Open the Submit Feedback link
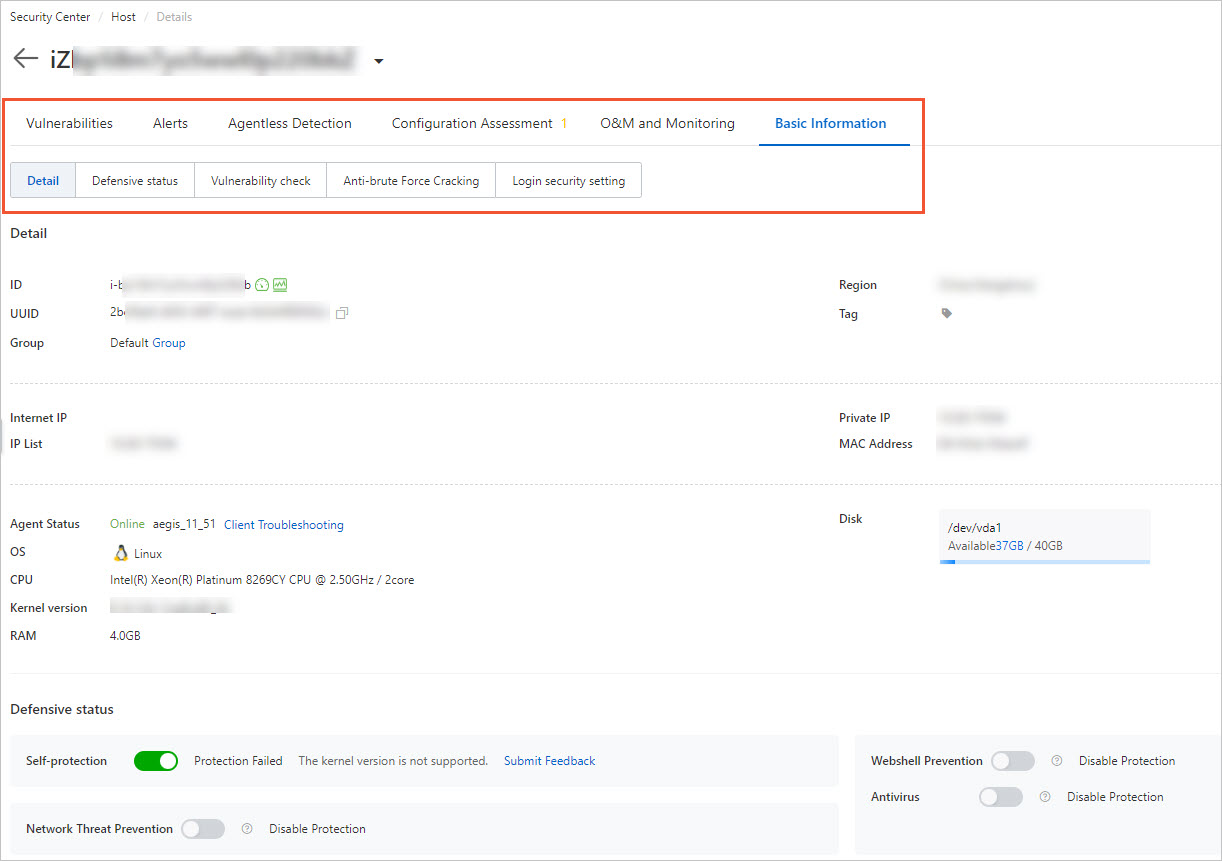The height and width of the screenshot is (861, 1222). (549, 761)
